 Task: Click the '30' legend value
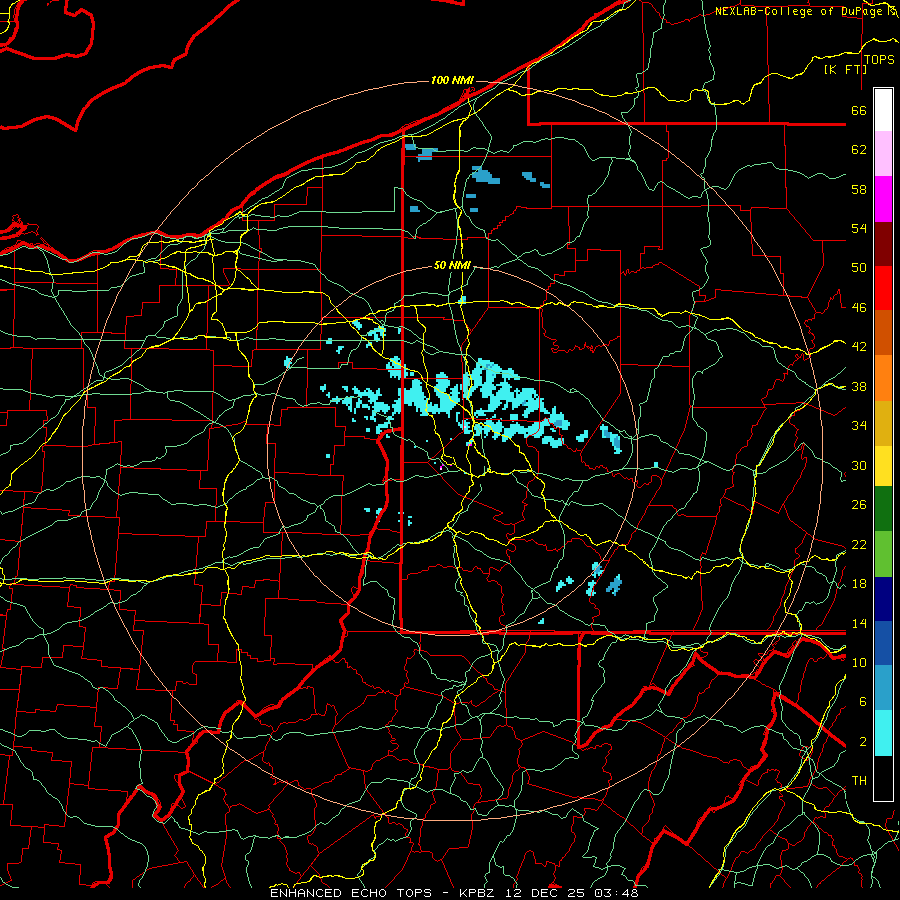pyautogui.click(x=859, y=465)
